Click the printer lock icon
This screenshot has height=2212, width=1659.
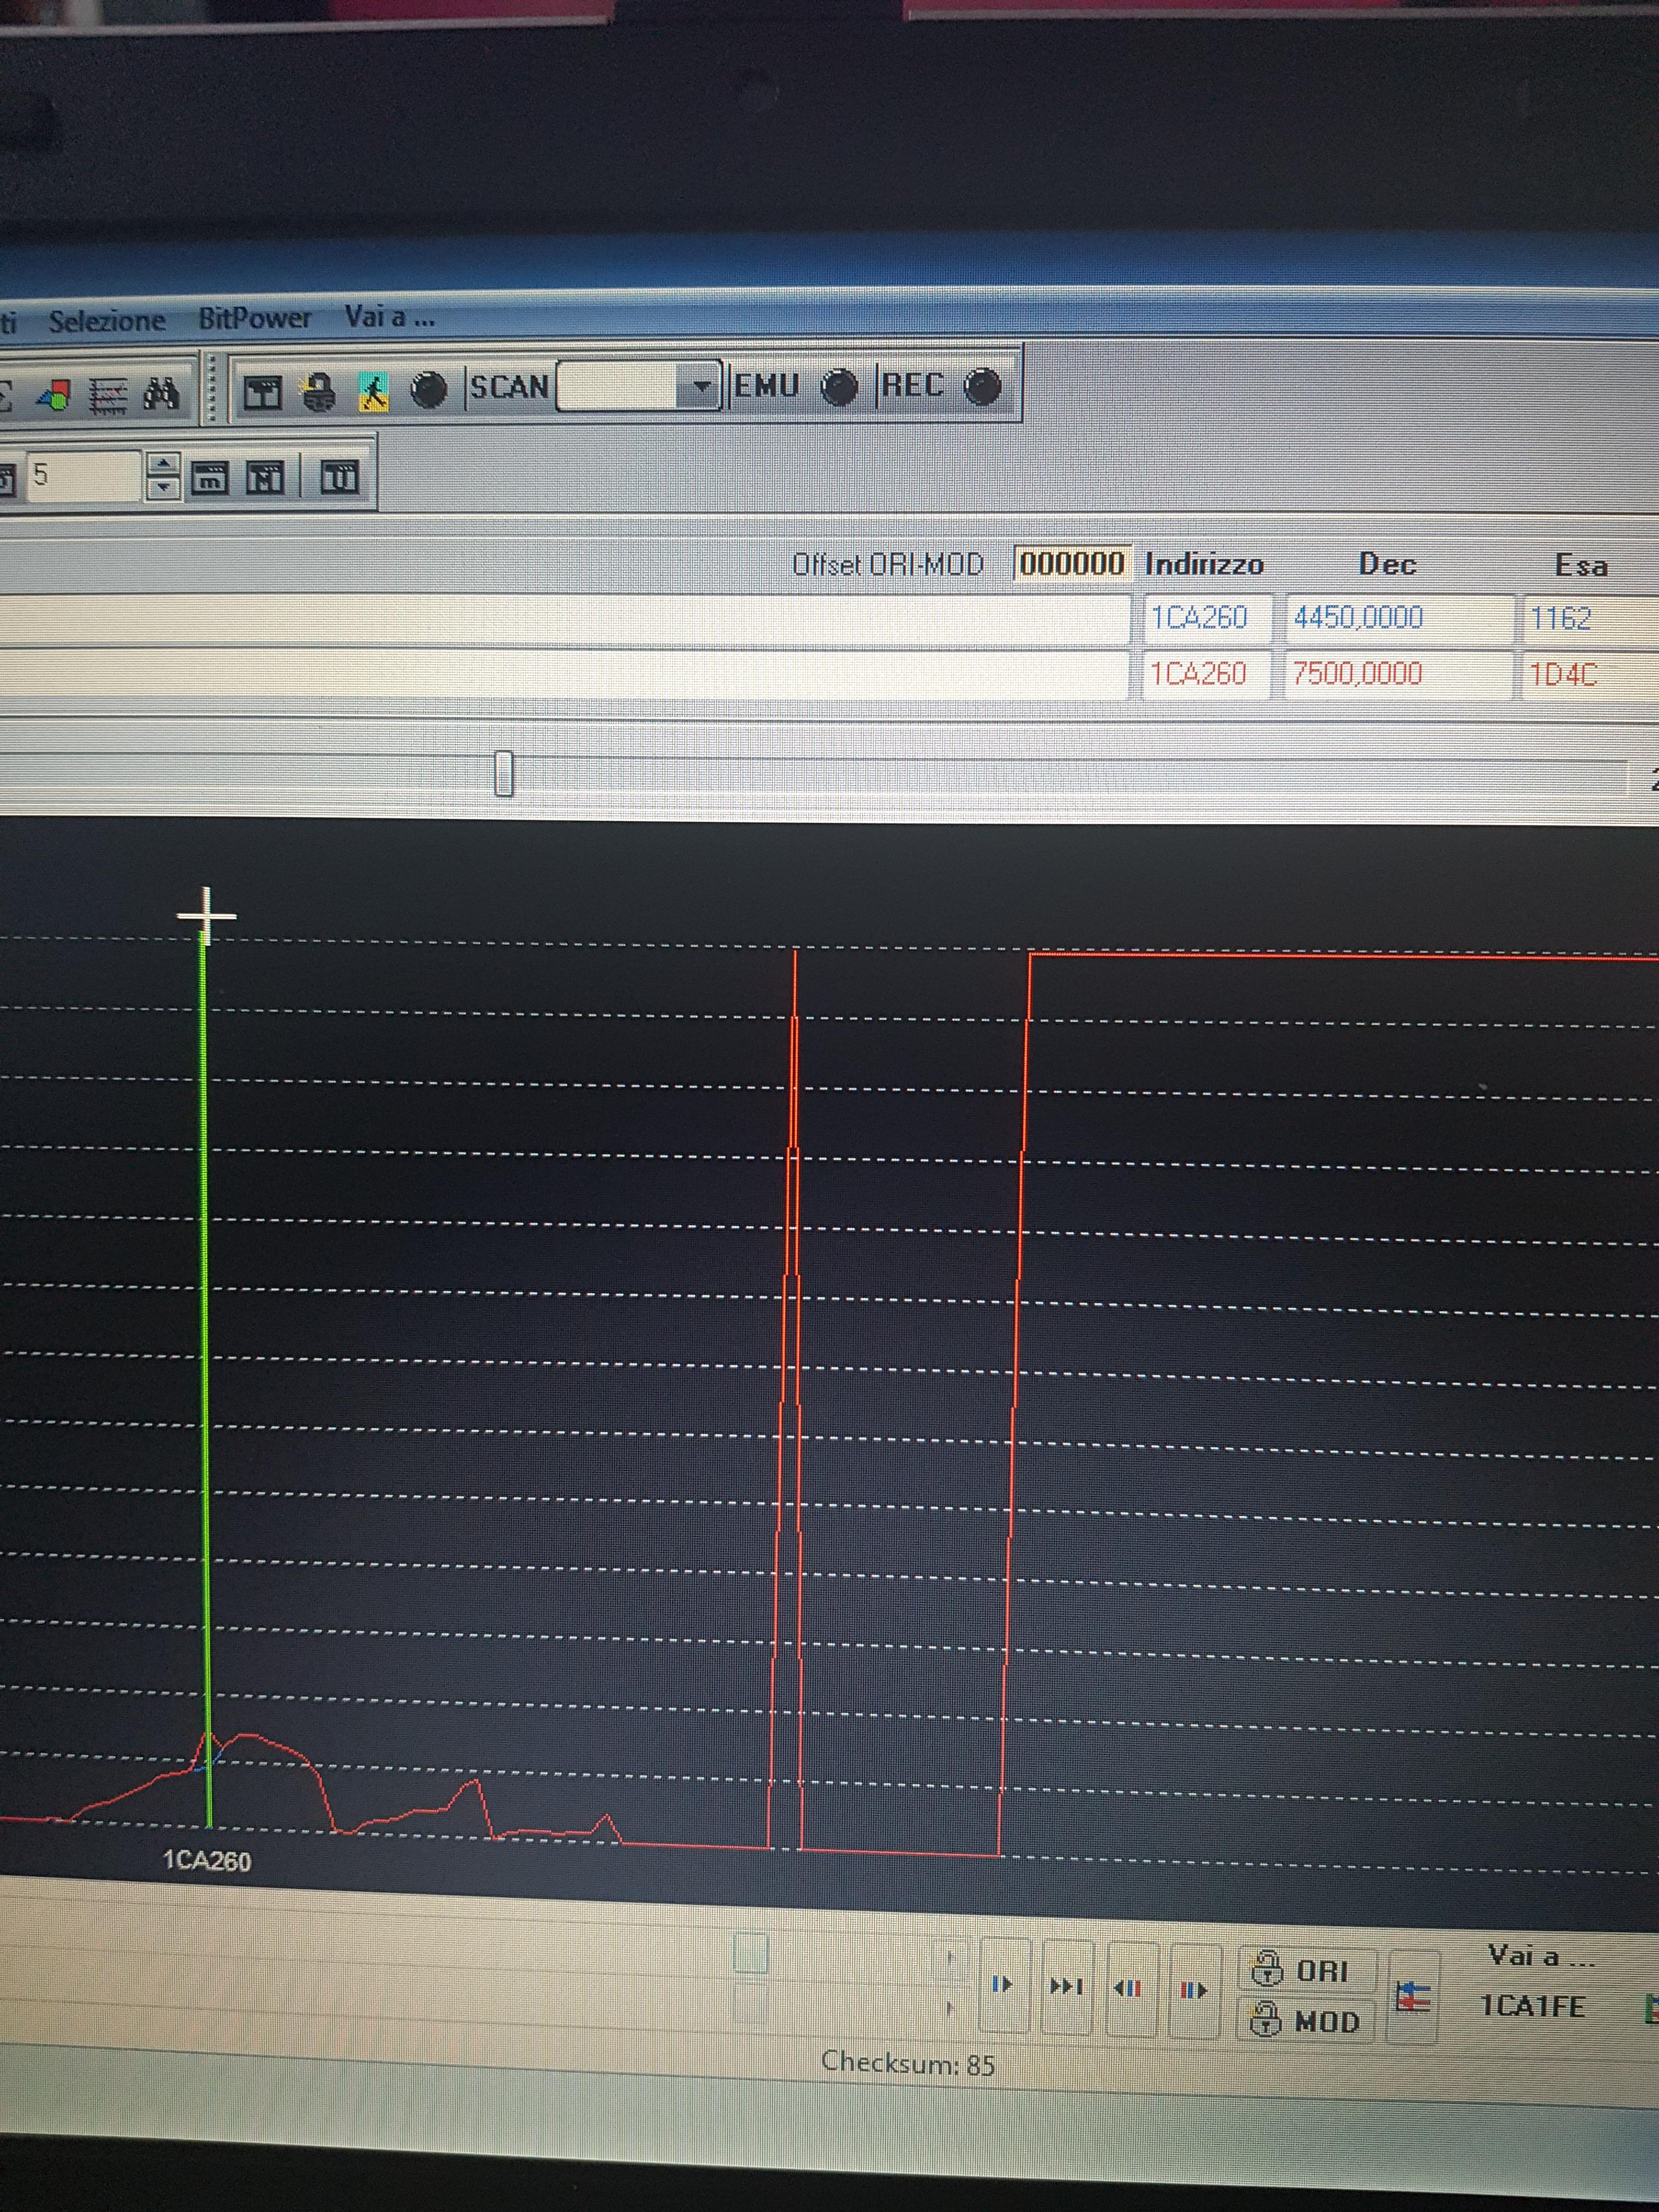point(319,392)
